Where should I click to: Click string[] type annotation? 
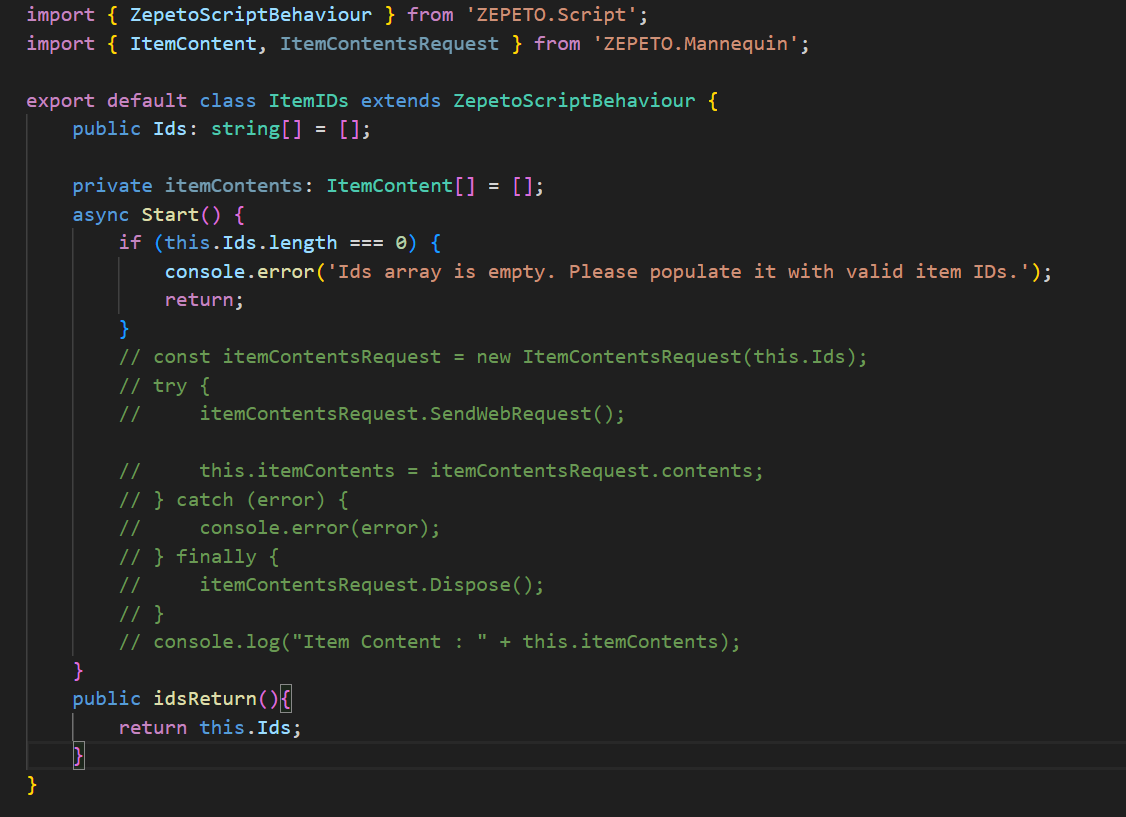click(256, 129)
